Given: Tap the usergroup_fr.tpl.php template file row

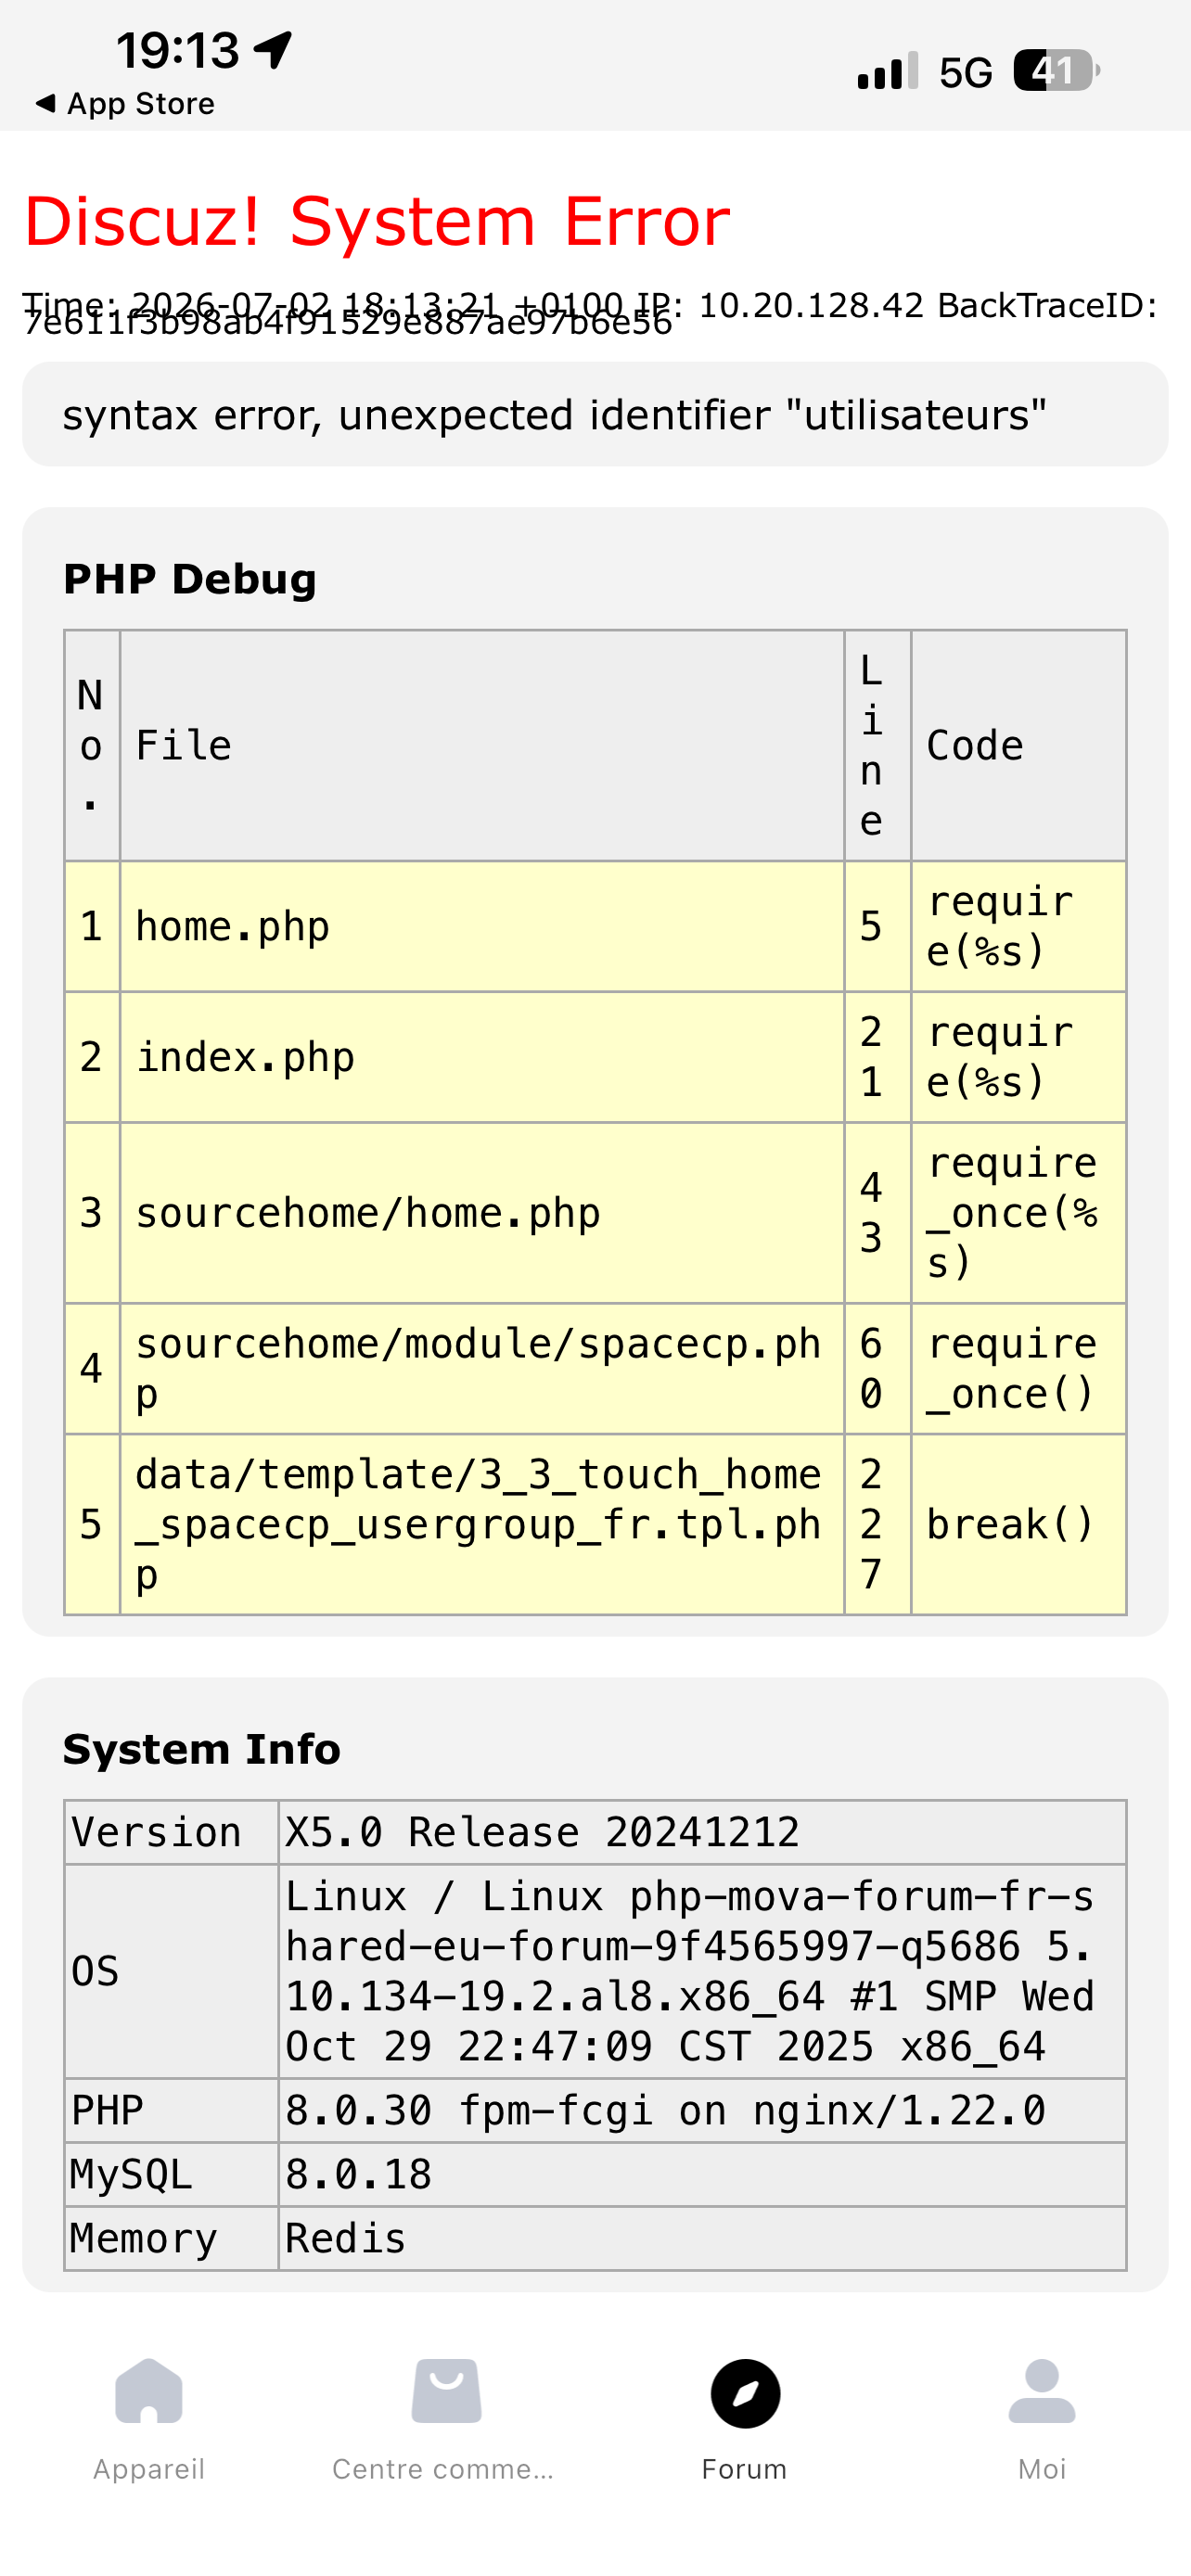Looking at the screenshot, I should point(595,1524).
